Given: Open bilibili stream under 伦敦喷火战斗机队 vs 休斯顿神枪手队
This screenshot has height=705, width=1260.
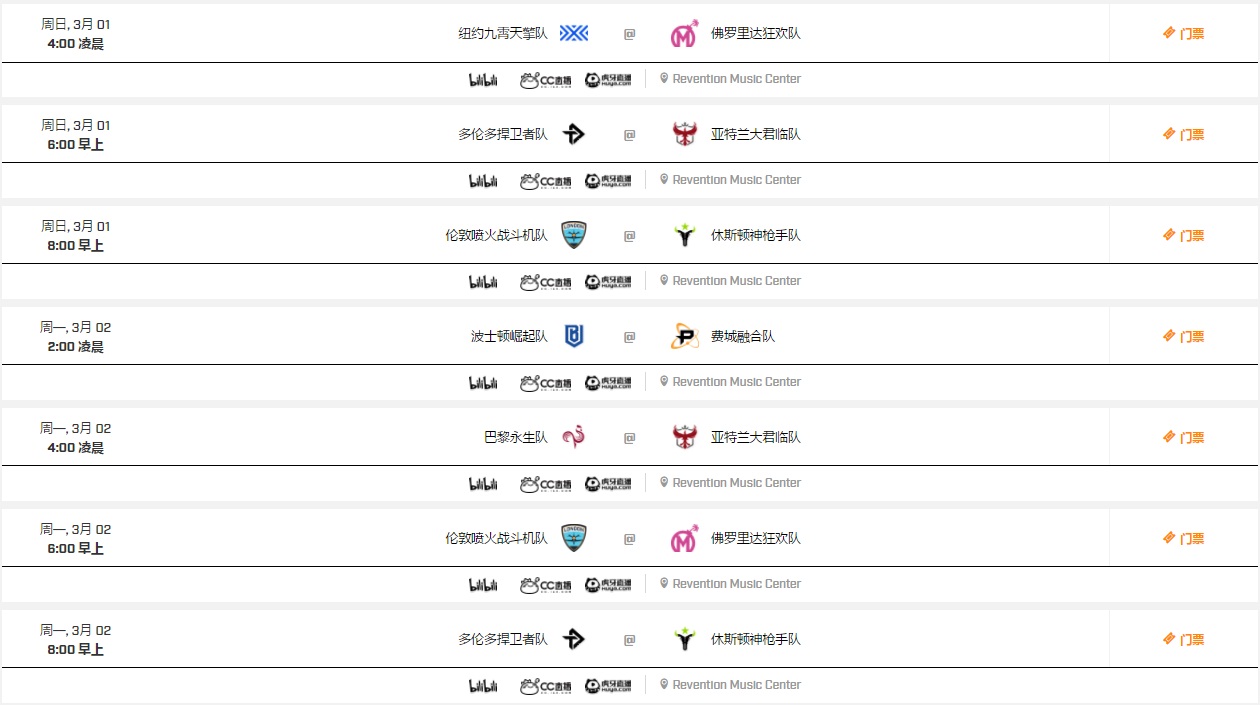Looking at the screenshot, I should coord(483,282).
